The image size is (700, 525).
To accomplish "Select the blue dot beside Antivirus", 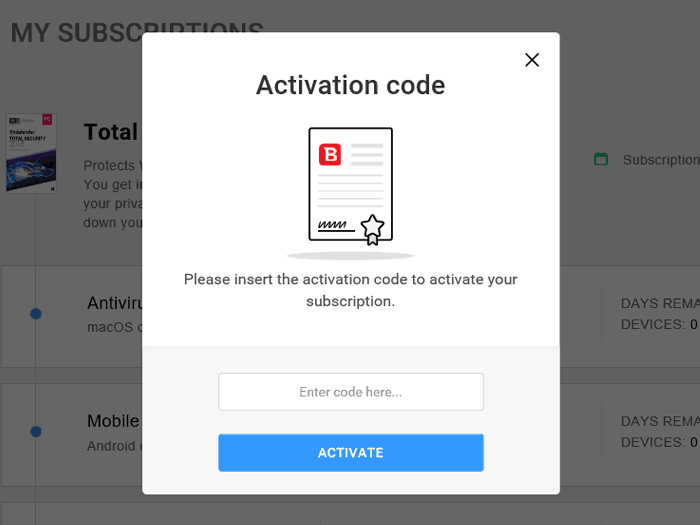I will 36,314.
